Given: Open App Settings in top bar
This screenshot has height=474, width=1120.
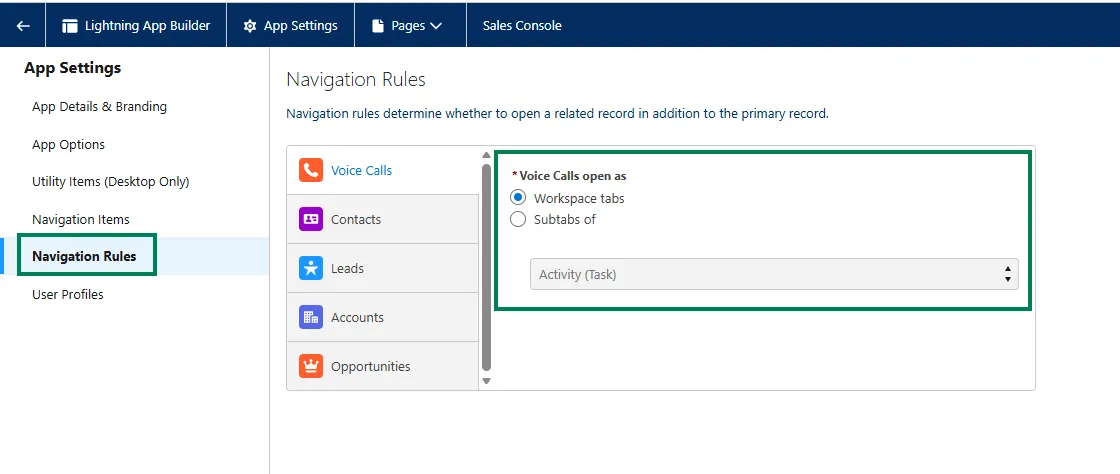Looking at the screenshot, I should [x=301, y=26].
